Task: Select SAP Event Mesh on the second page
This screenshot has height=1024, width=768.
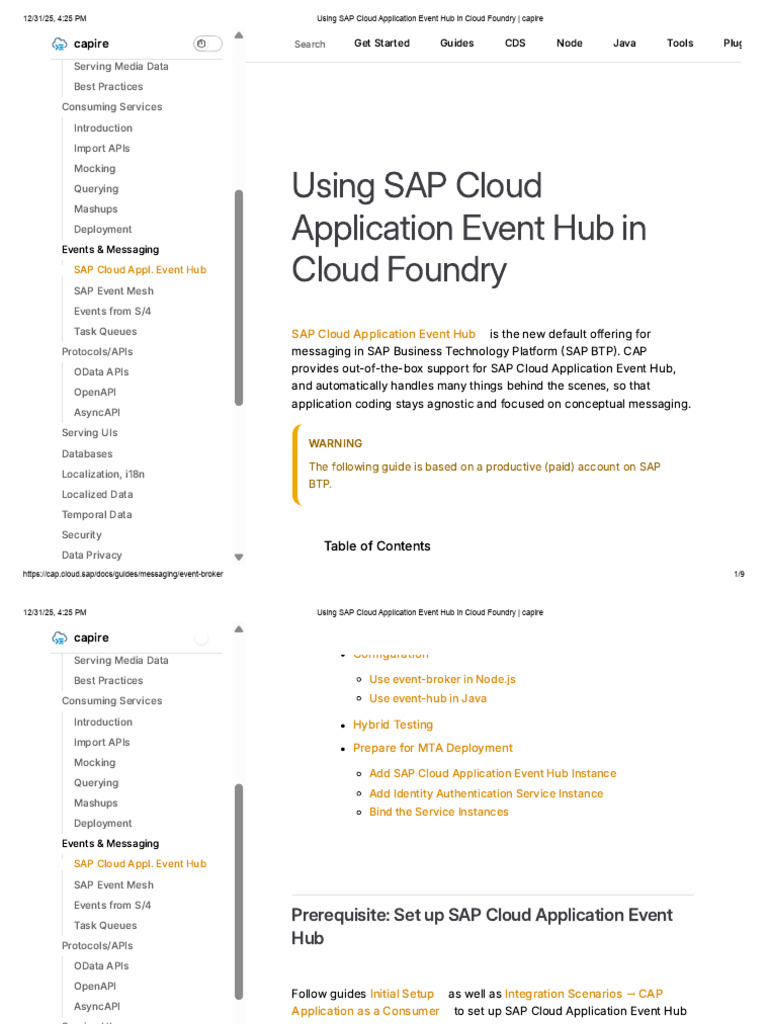Action: (x=114, y=885)
